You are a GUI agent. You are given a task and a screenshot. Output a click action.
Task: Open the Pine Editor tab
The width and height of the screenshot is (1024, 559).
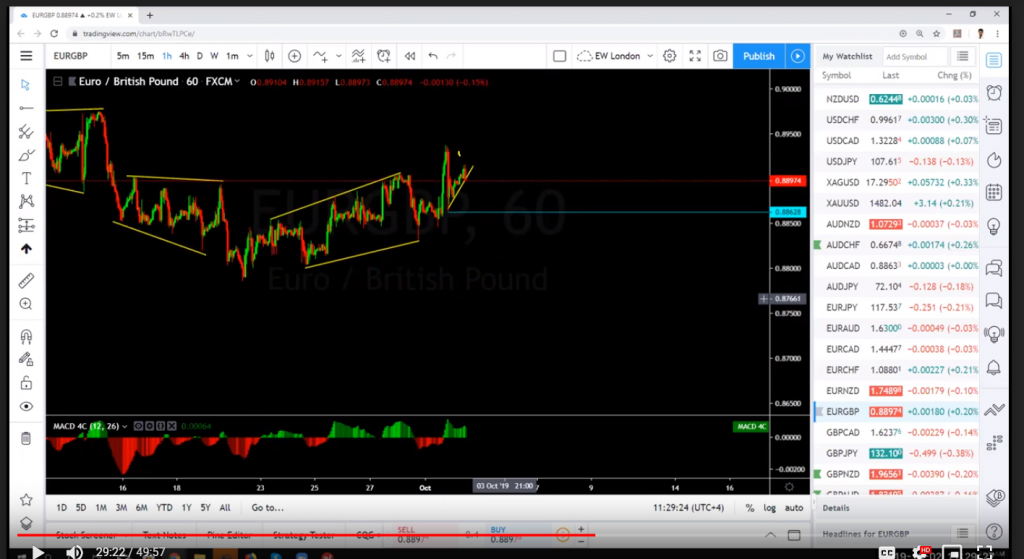(x=229, y=535)
